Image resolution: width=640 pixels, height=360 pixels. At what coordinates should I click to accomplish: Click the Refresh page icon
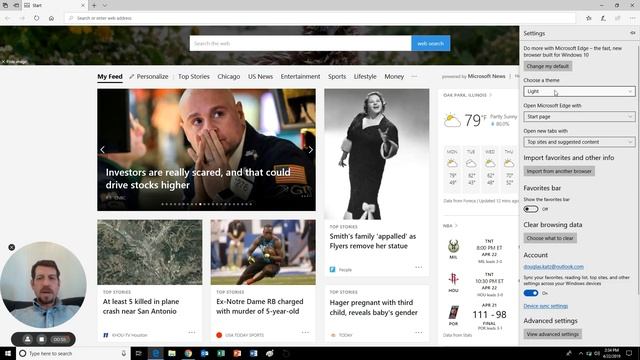[x=37, y=18]
